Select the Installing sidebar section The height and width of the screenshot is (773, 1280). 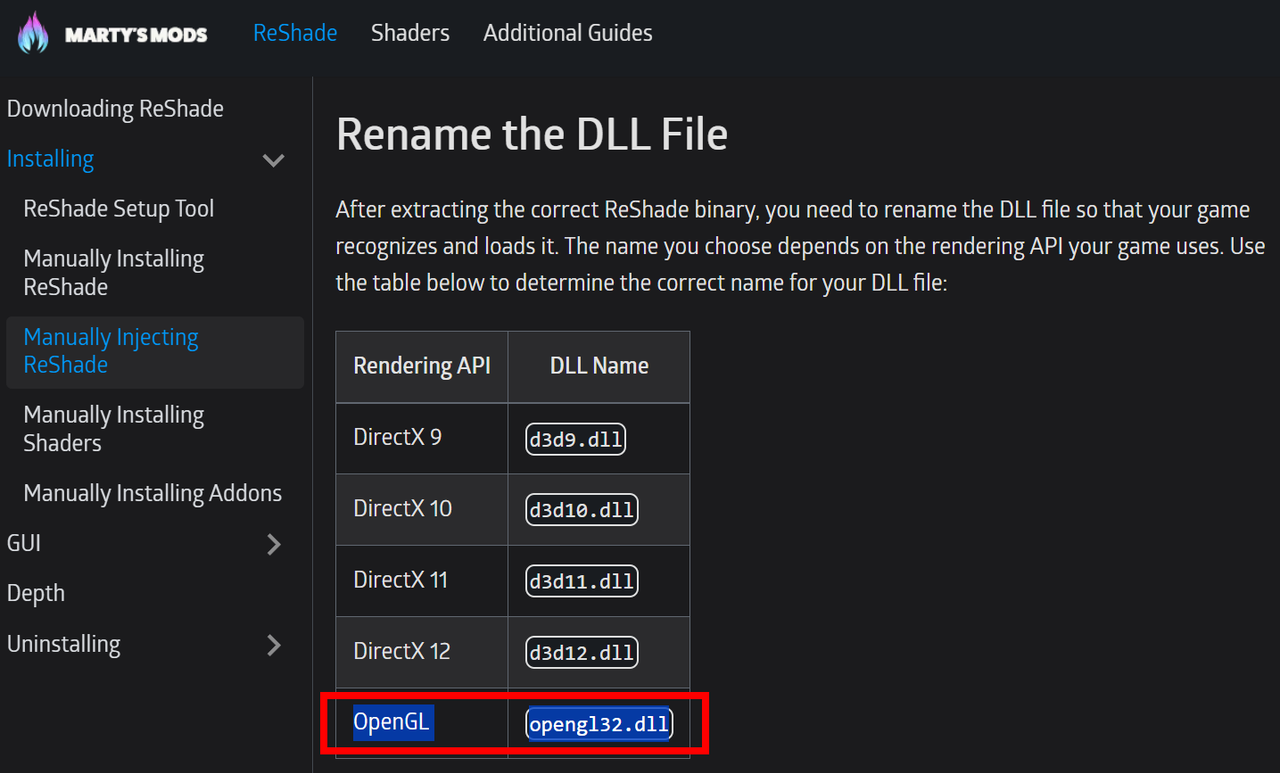(50, 159)
